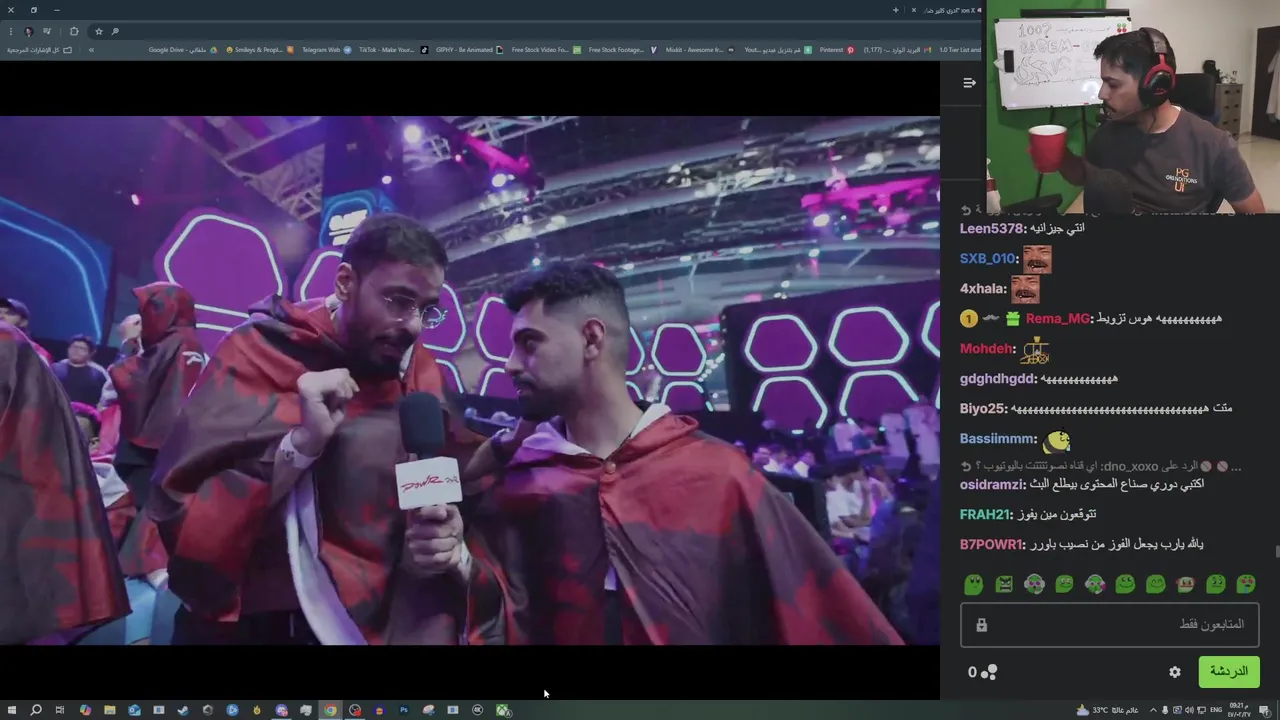Click the reply reference to dno_xoxo
The image size is (1280, 720).
click(x=1100, y=466)
